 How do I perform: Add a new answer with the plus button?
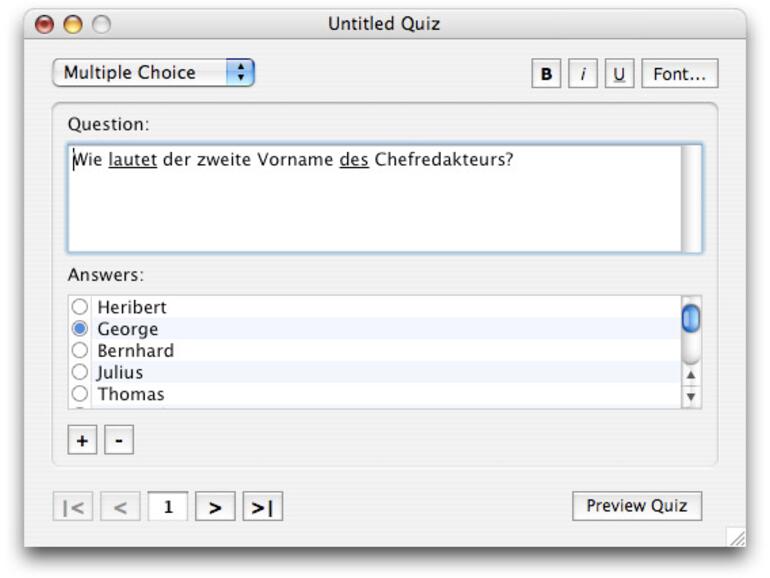tap(82, 440)
